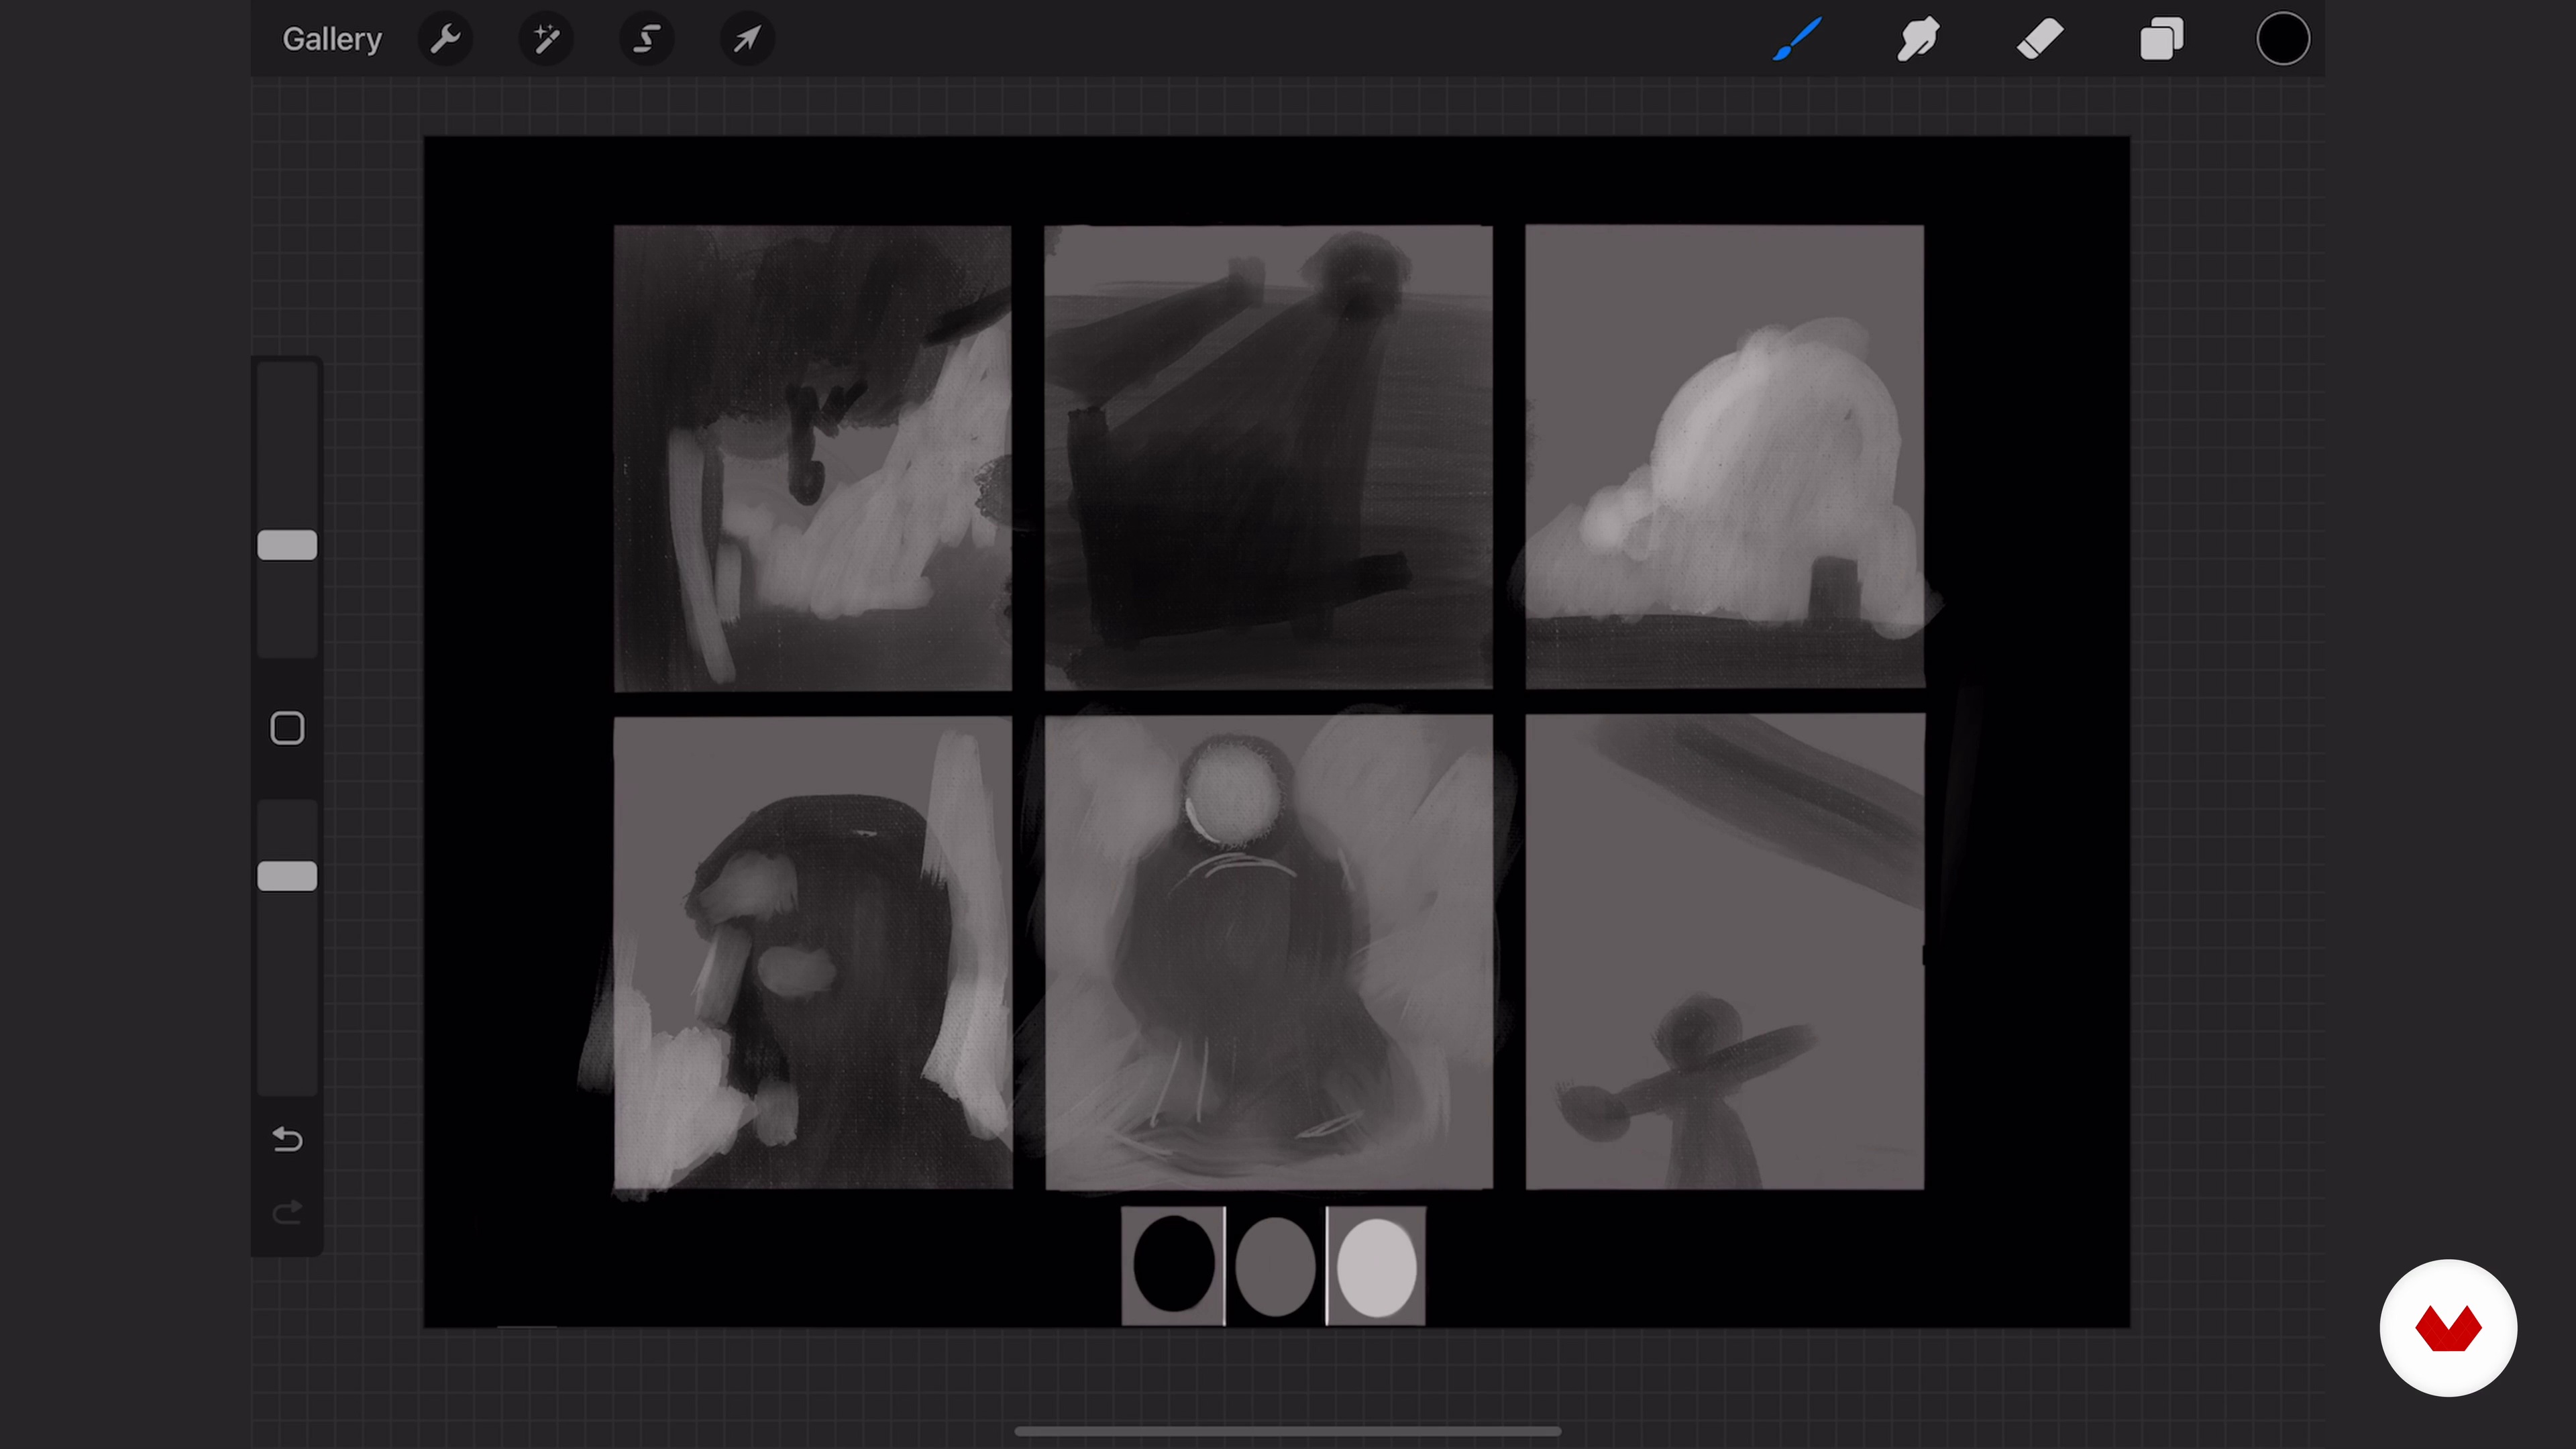The width and height of the screenshot is (2576, 1449).
Task: Click the brush opacity slider handle
Action: [287, 876]
